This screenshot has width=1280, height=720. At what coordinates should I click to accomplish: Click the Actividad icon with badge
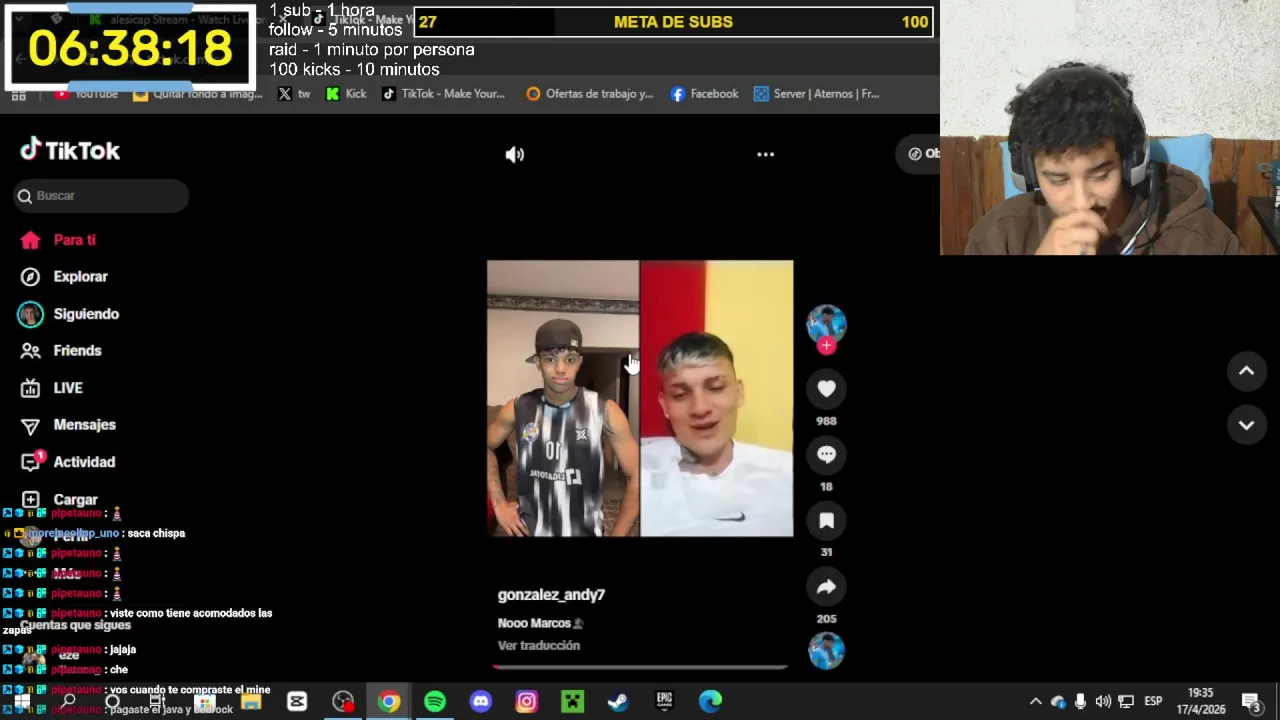click(32, 461)
